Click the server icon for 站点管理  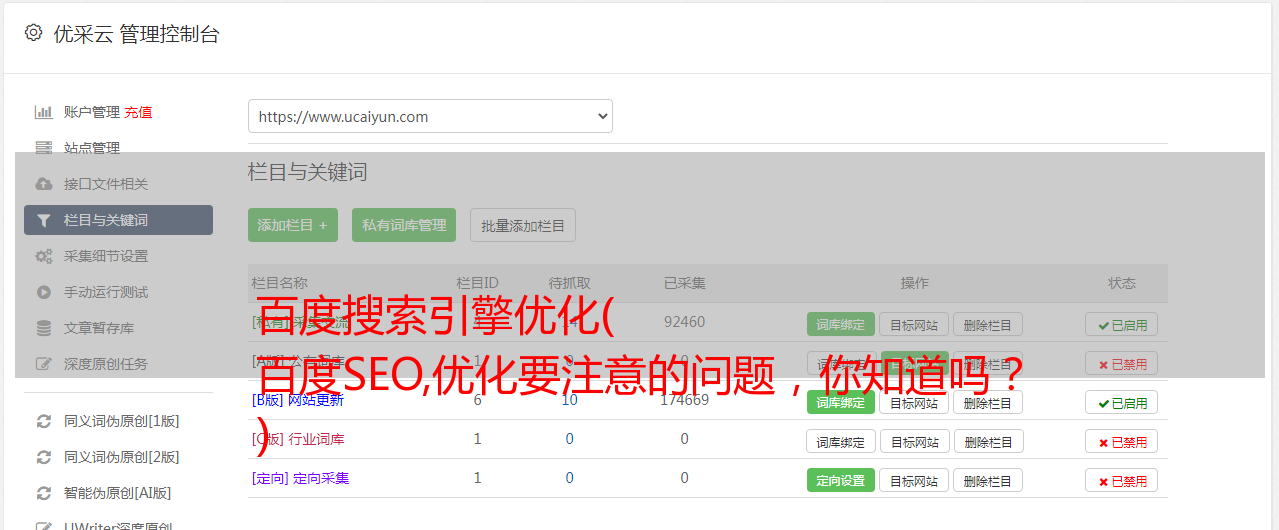[x=44, y=148]
